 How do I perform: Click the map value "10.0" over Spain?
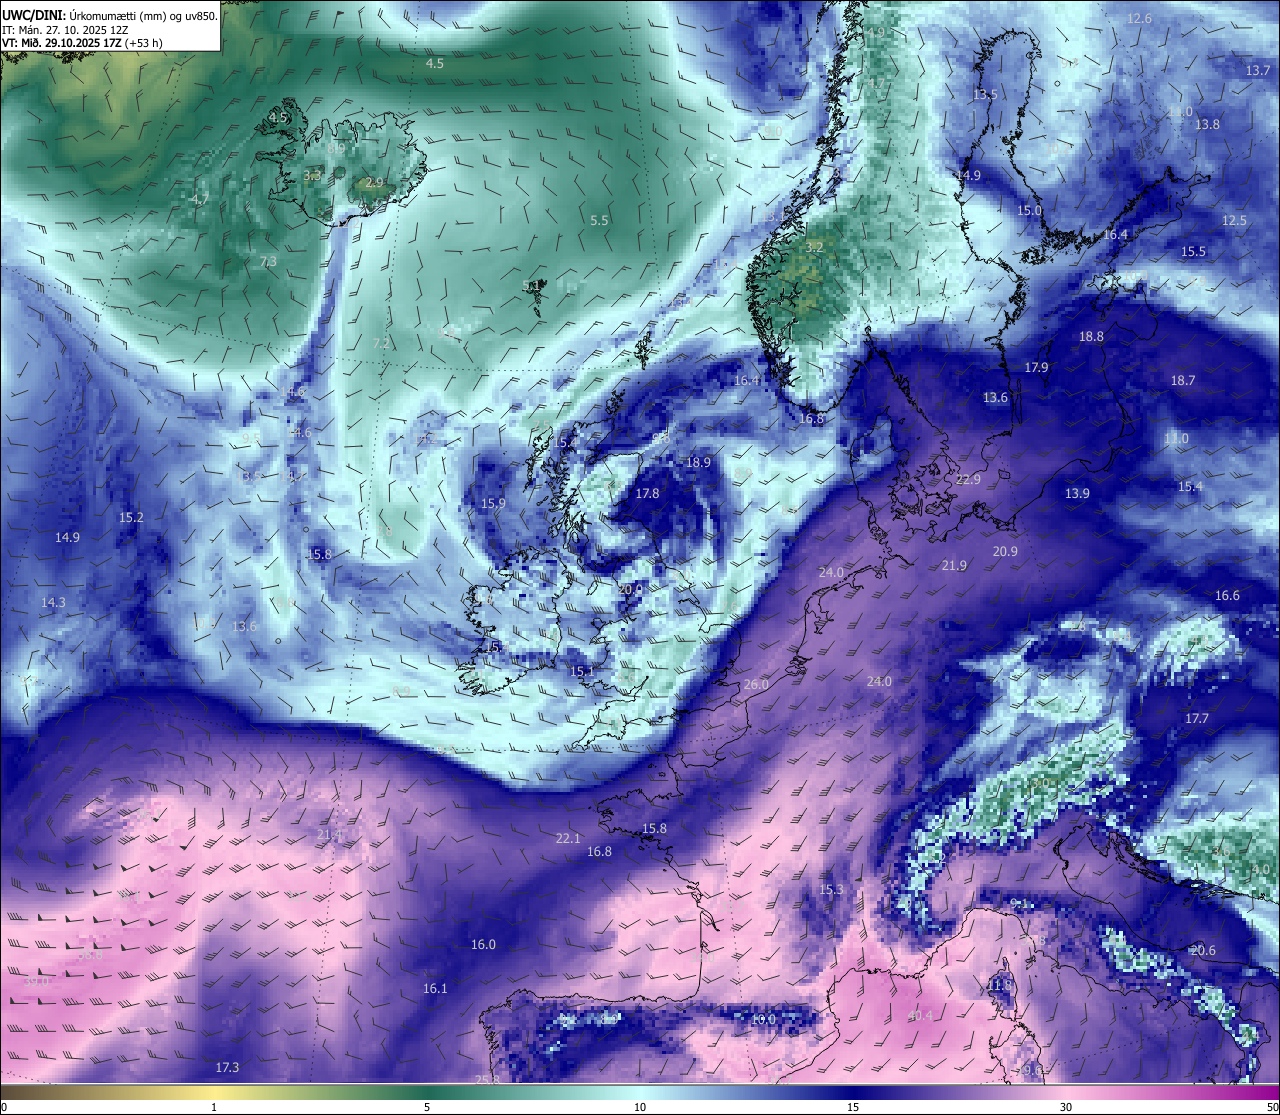(x=763, y=1019)
